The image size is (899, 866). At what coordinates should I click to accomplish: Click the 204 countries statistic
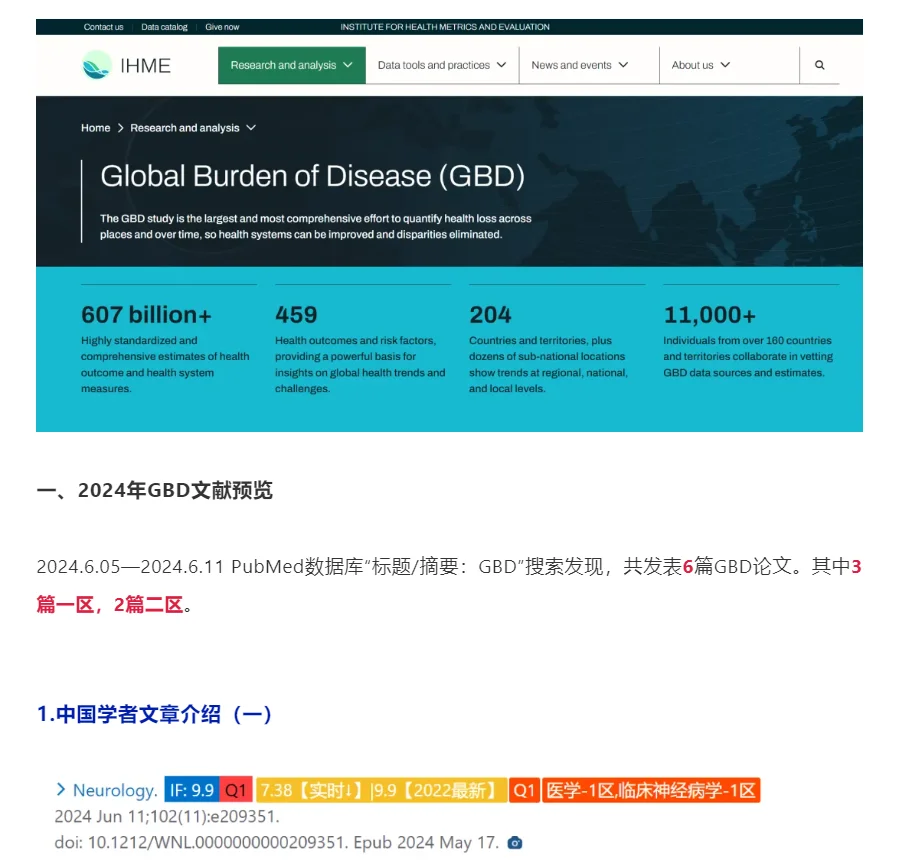[490, 314]
